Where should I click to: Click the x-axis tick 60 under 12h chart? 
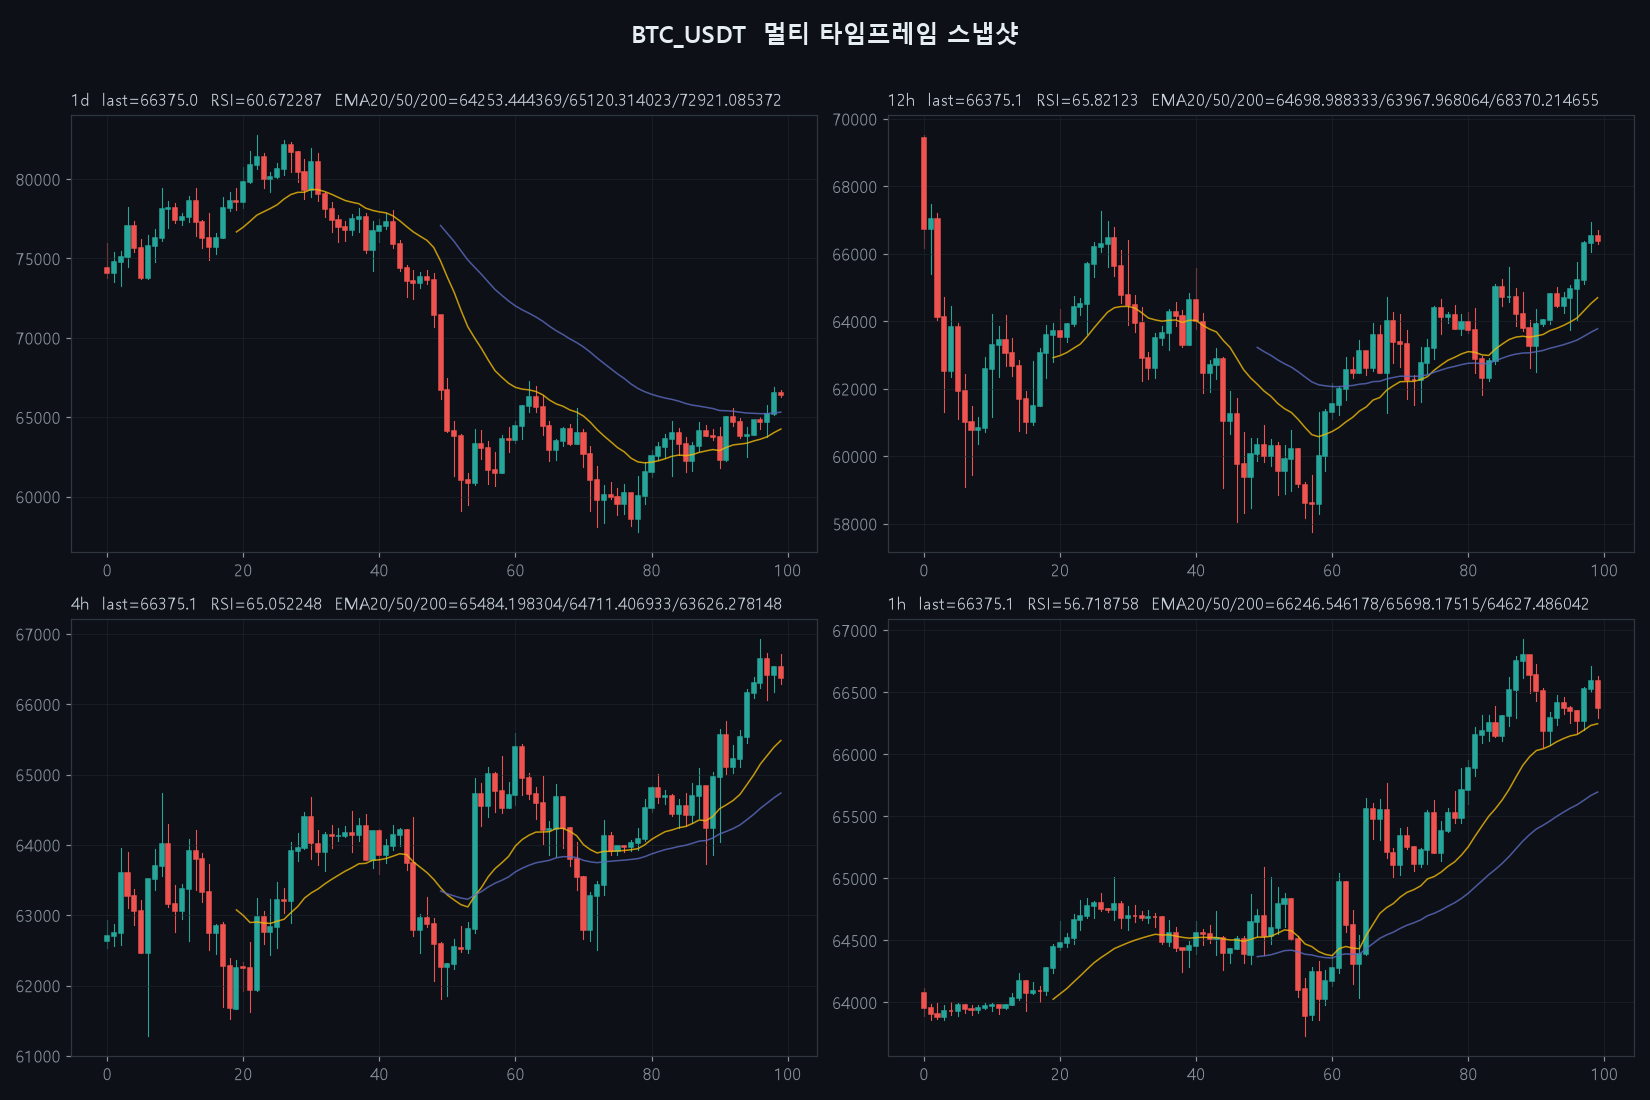[x=1332, y=570]
